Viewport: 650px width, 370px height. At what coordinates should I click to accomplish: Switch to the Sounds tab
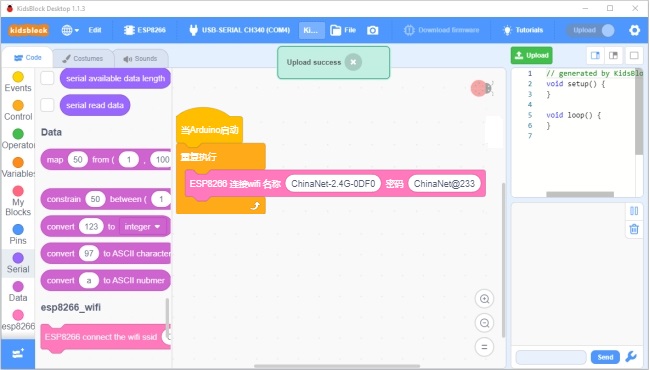pos(140,59)
